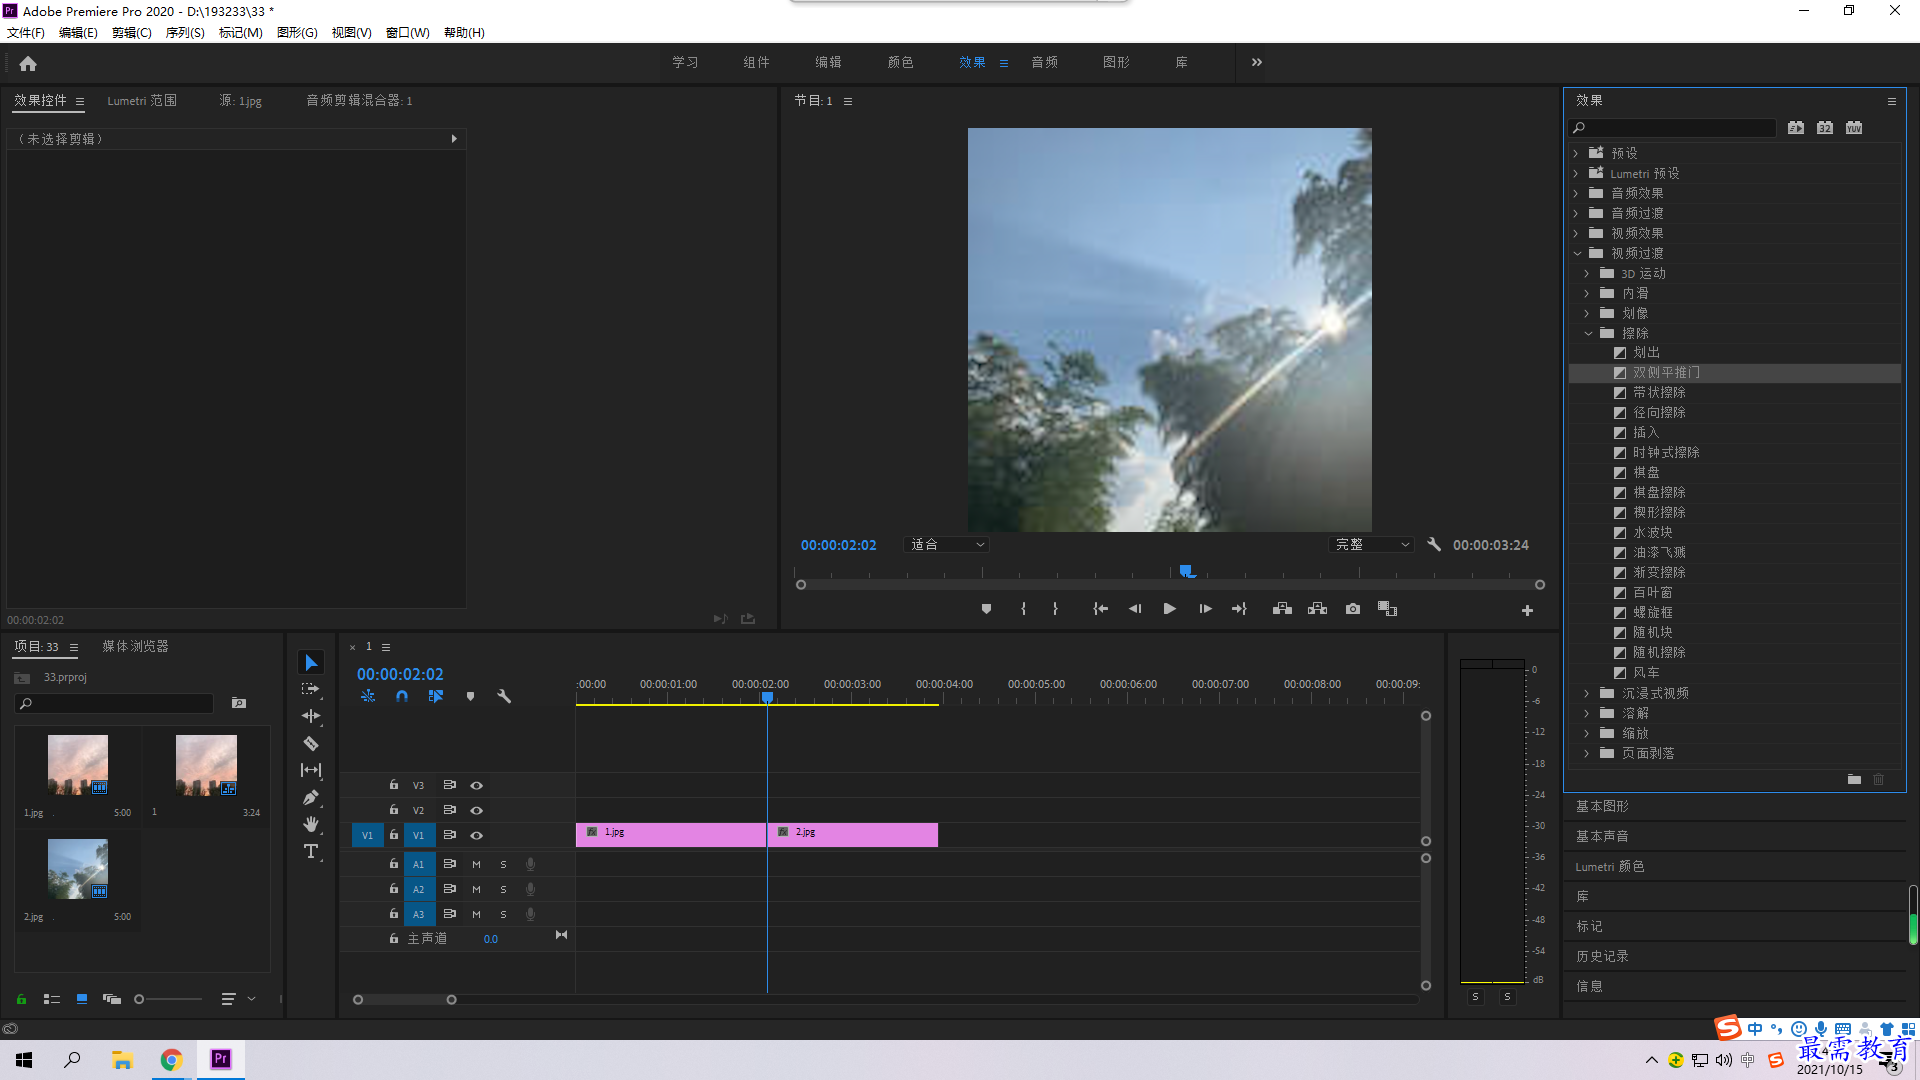Image resolution: width=1920 pixels, height=1080 pixels.
Task: Toggle V1 source patching button
Action: (x=367, y=835)
